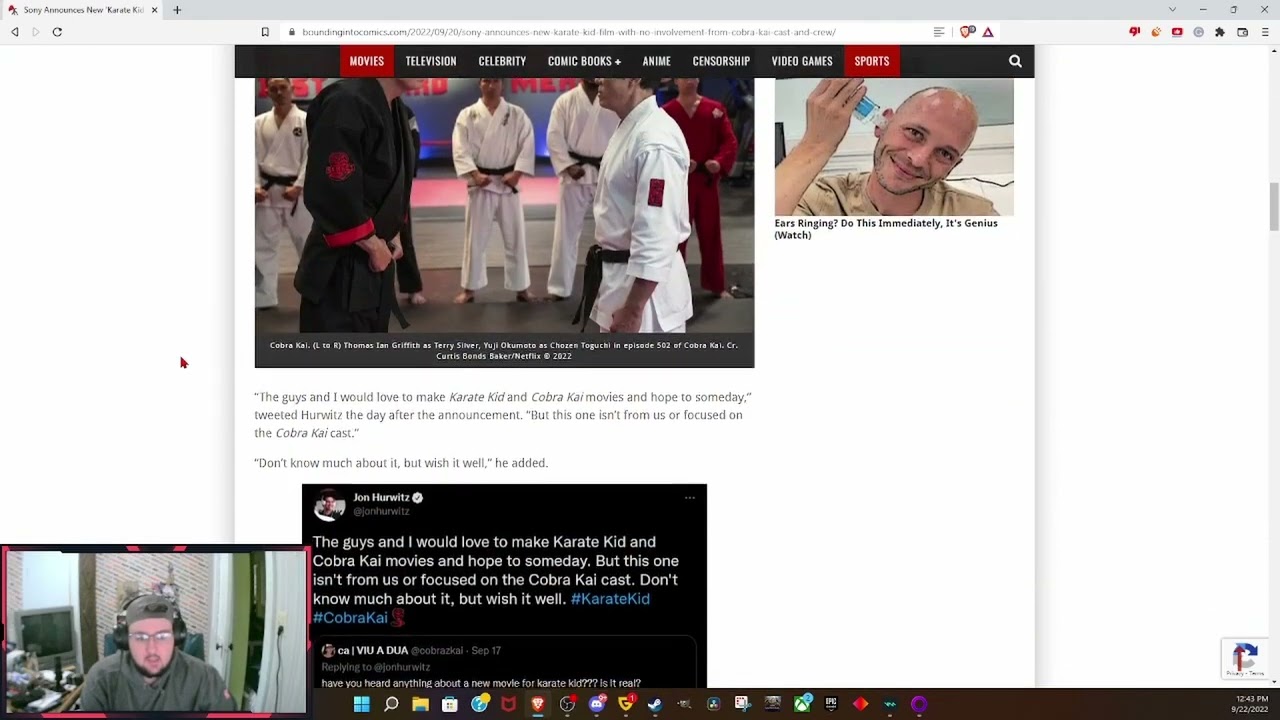
Task: Open the Jon Hurwitz tweet options menu
Action: (690, 498)
